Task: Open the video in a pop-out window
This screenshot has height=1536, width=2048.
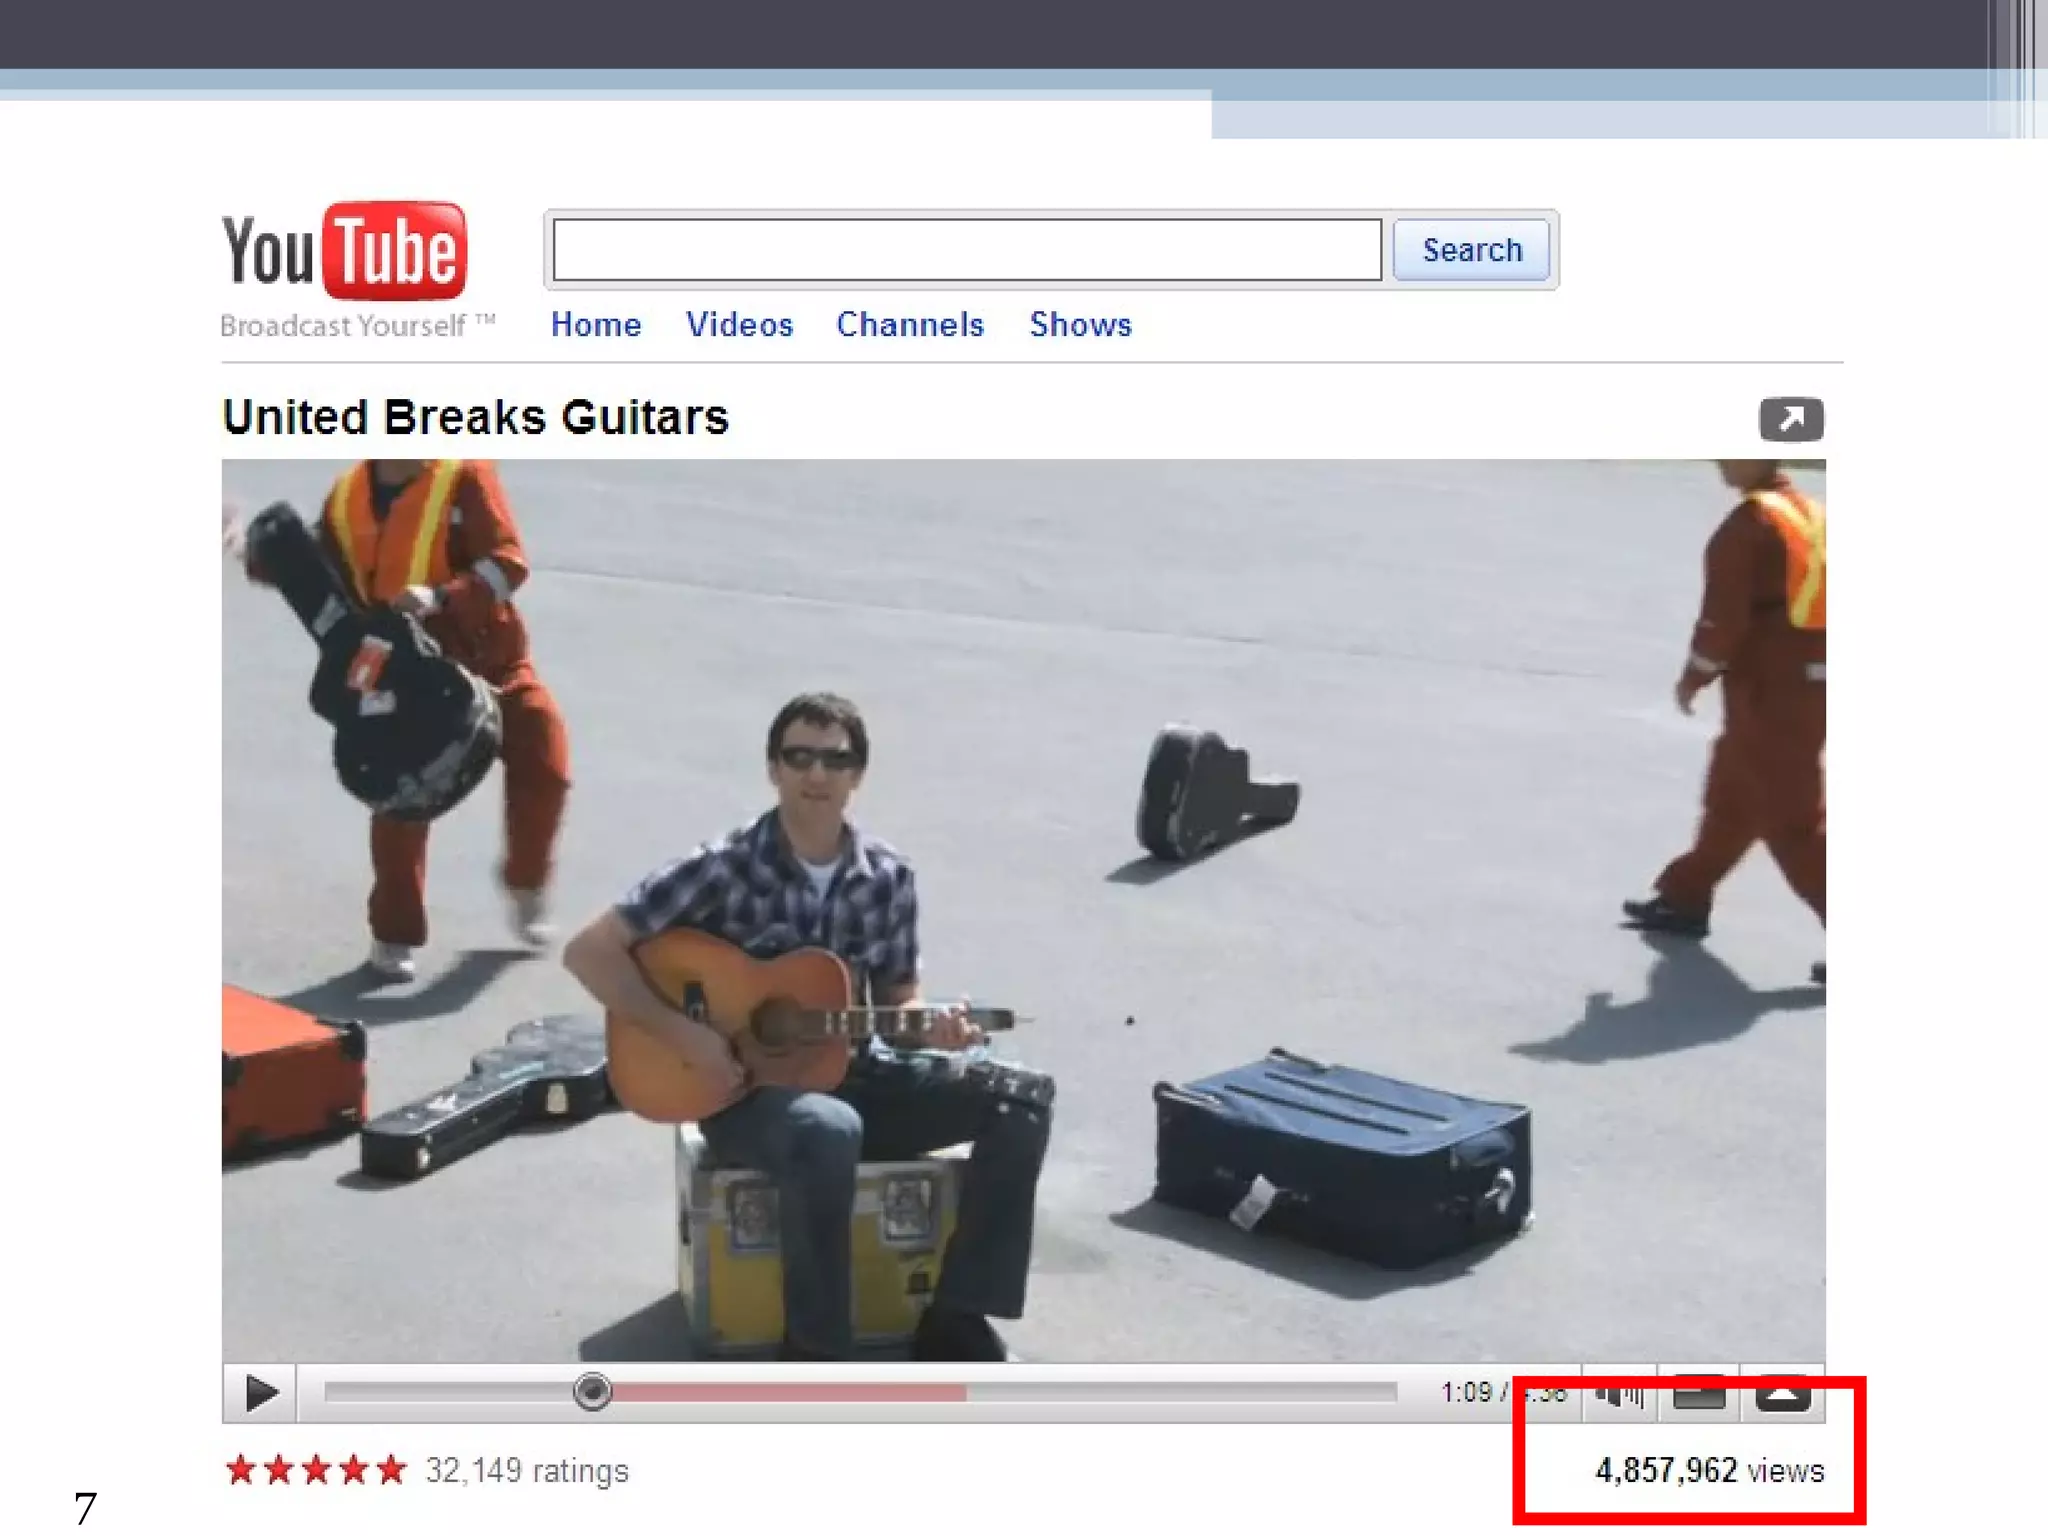Action: 1790,419
